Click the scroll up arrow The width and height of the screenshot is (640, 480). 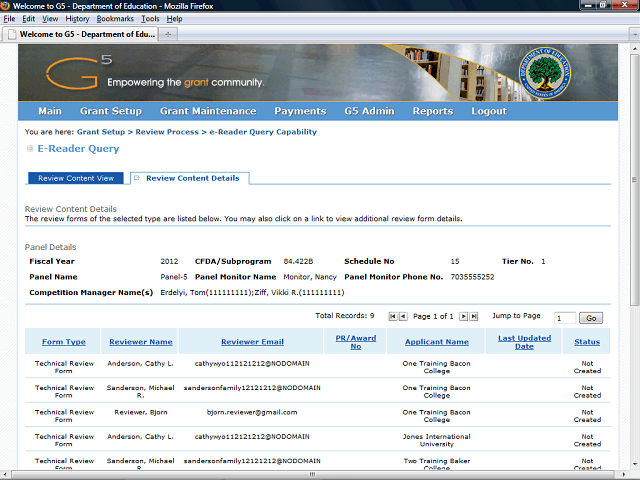coord(634,47)
